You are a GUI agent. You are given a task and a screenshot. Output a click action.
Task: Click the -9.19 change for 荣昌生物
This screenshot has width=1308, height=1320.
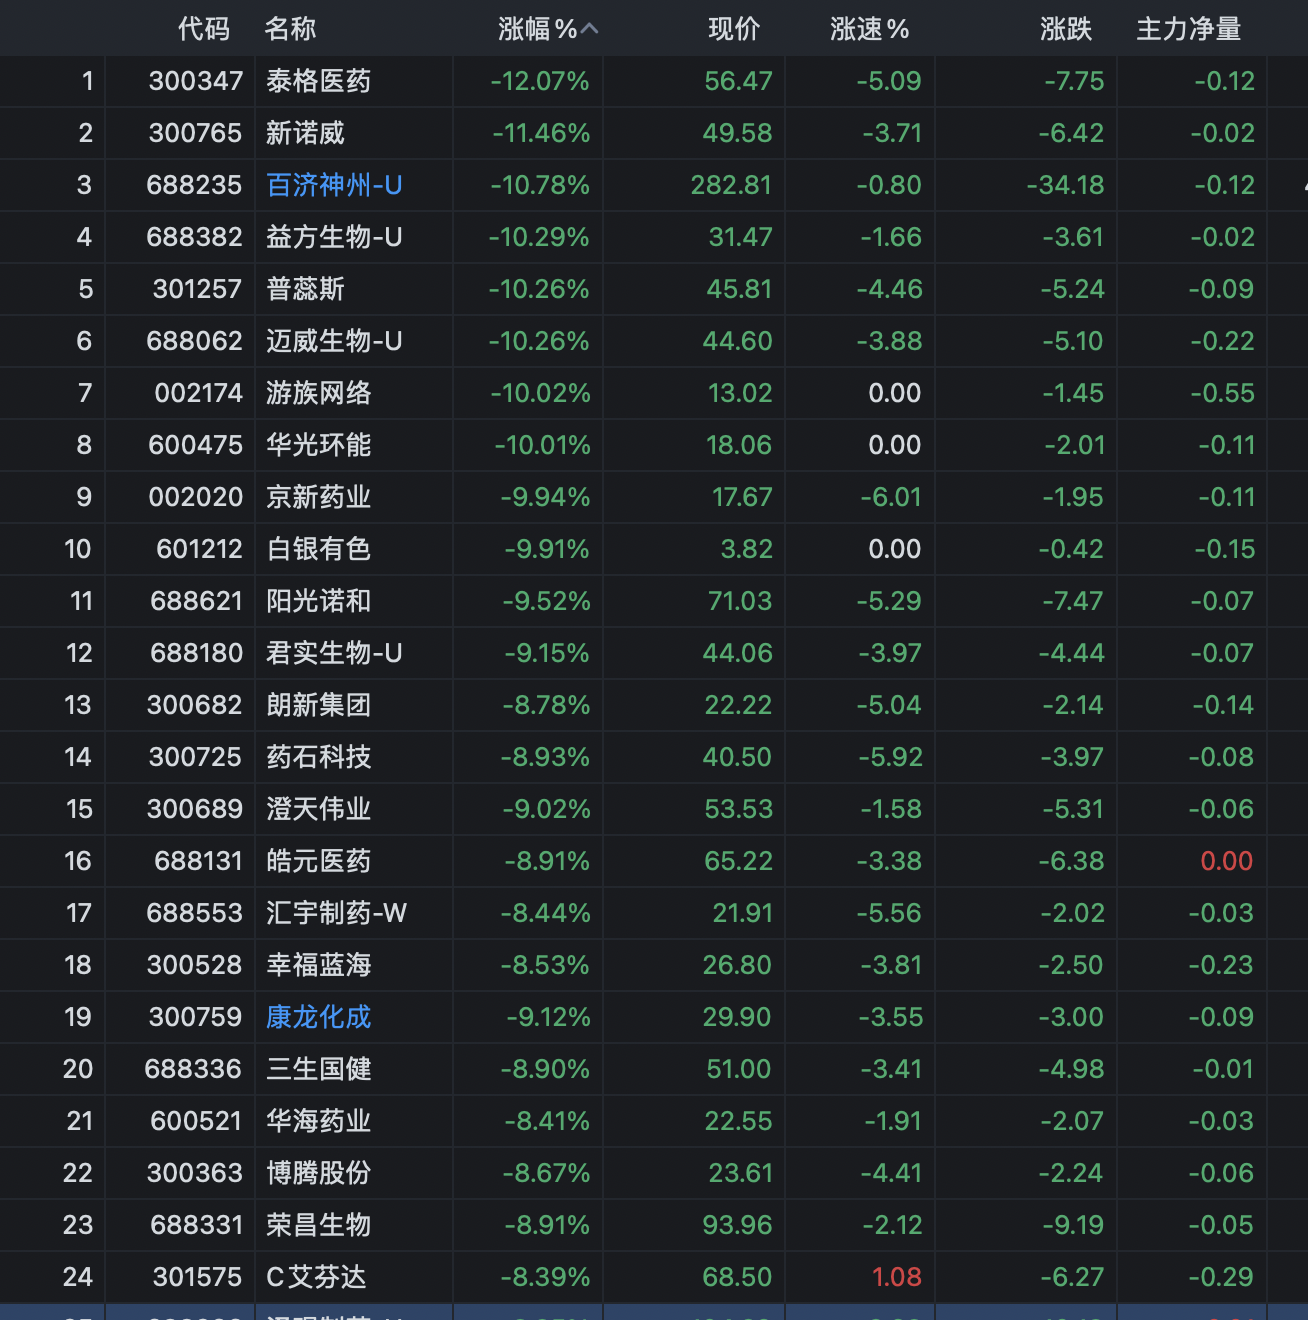pos(1072,1225)
